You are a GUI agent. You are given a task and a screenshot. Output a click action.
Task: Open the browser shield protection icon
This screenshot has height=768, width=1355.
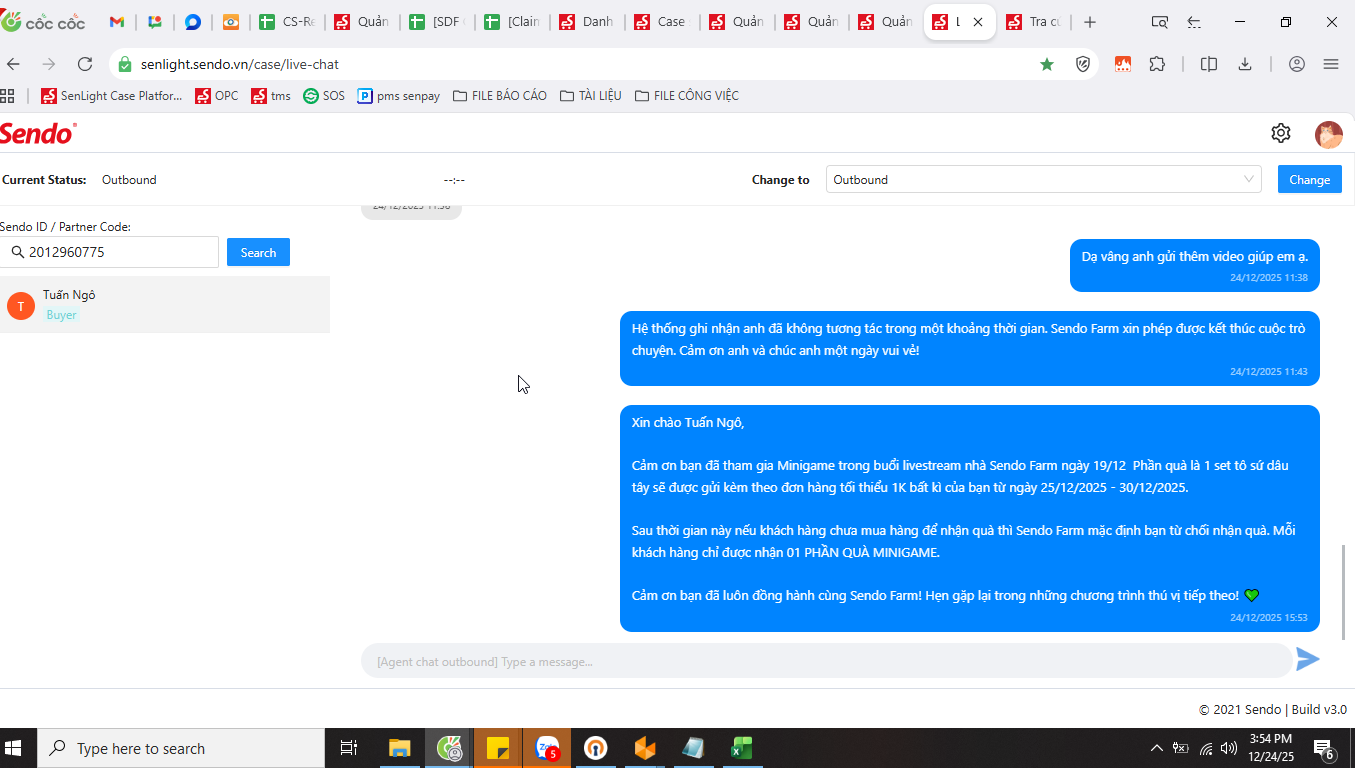[x=1083, y=64]
